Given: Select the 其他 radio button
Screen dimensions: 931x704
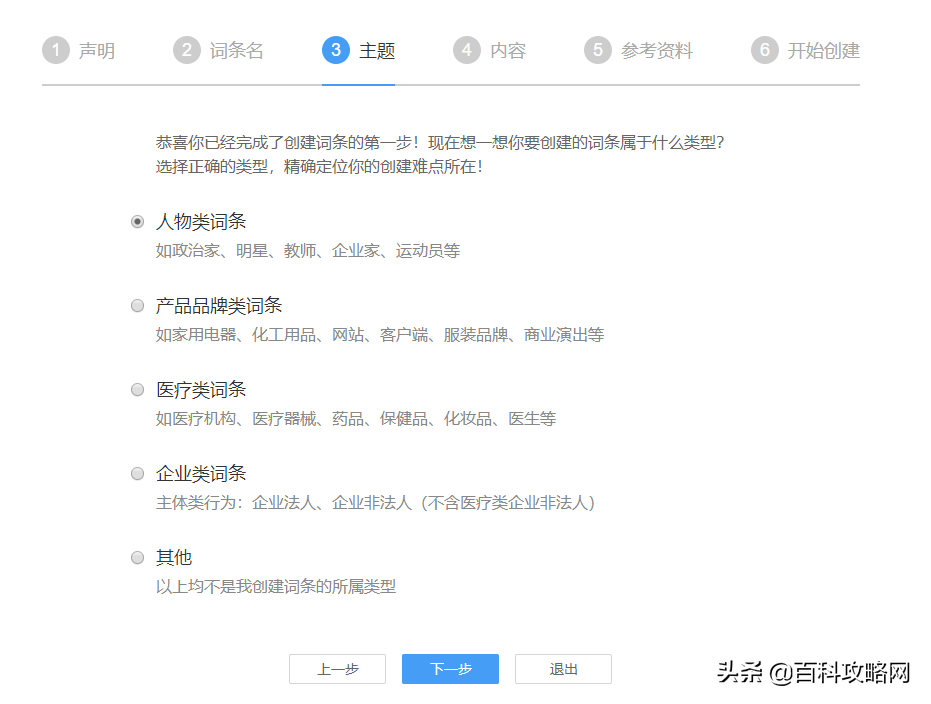Looking at the screenshot, I should (x=138, y=558).
